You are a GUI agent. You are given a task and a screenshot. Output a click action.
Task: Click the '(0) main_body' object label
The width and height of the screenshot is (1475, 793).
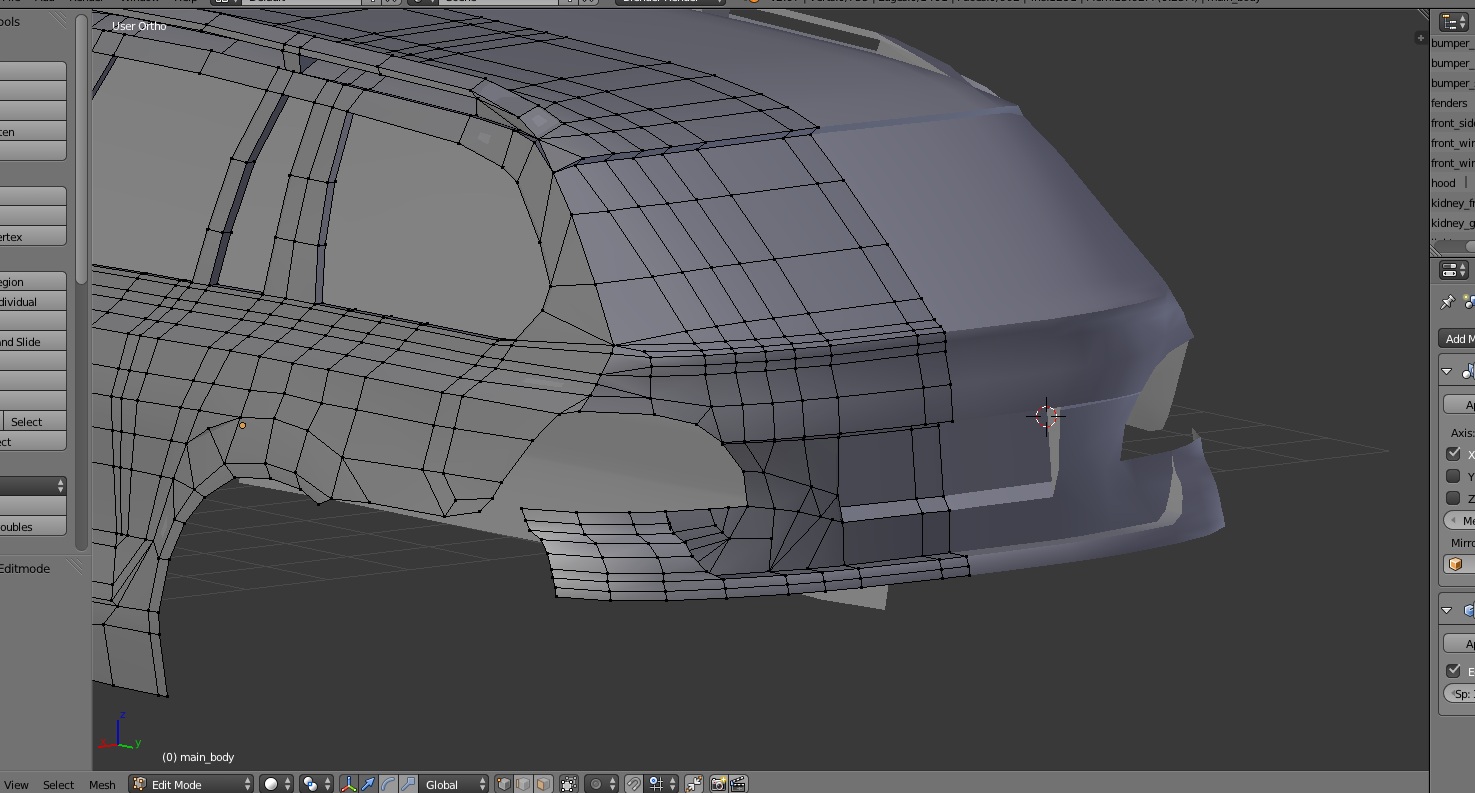(198, 757)
